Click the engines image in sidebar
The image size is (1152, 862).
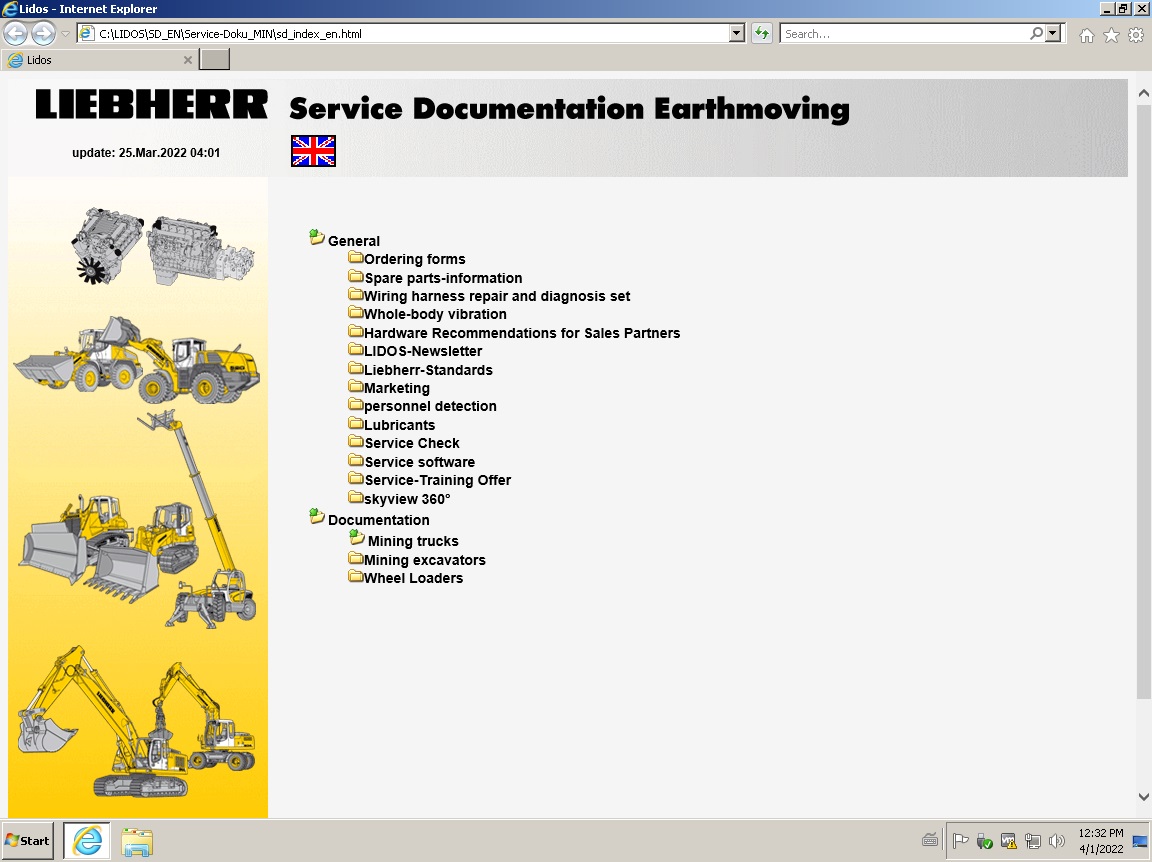click(x=164, y=246)
